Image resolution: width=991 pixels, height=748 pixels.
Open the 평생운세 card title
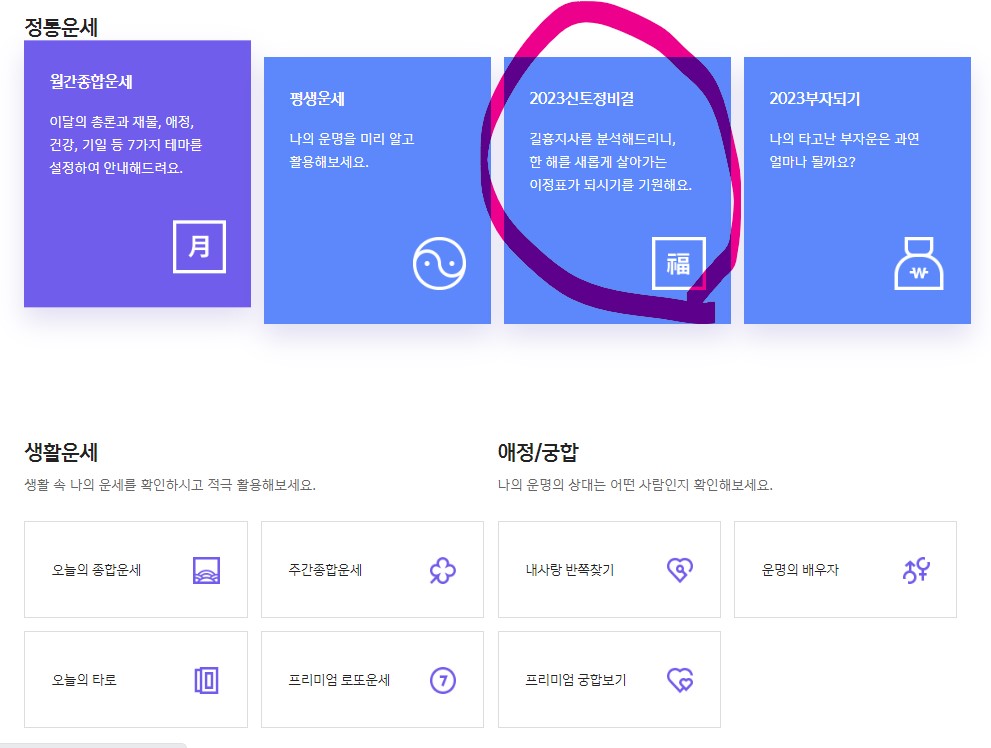[317, 99]
